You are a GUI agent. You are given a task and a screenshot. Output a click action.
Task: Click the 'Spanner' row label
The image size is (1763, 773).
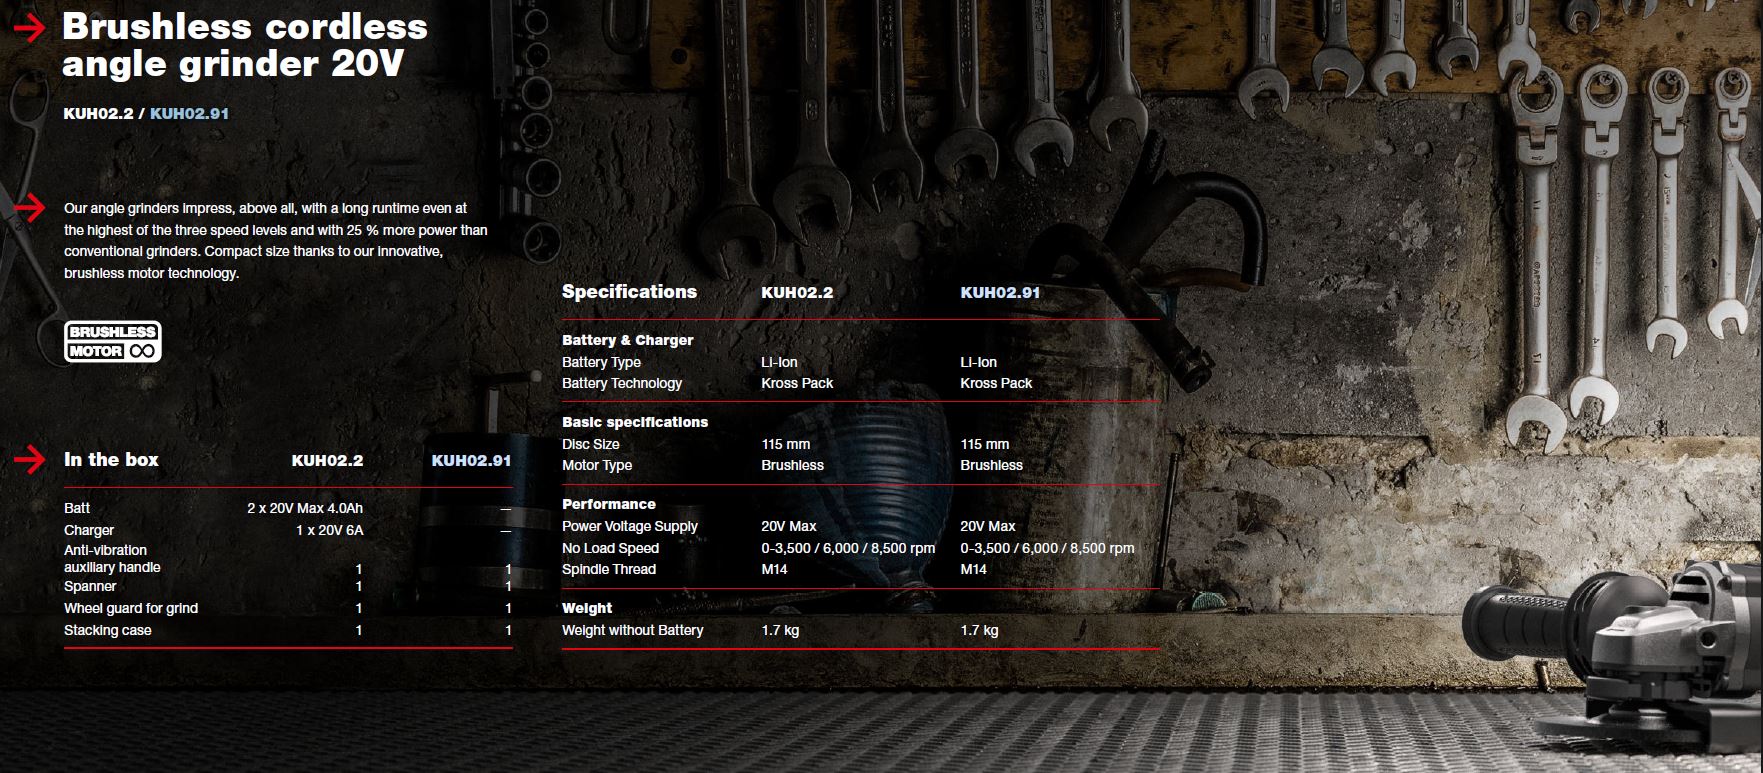pos(90,586)
